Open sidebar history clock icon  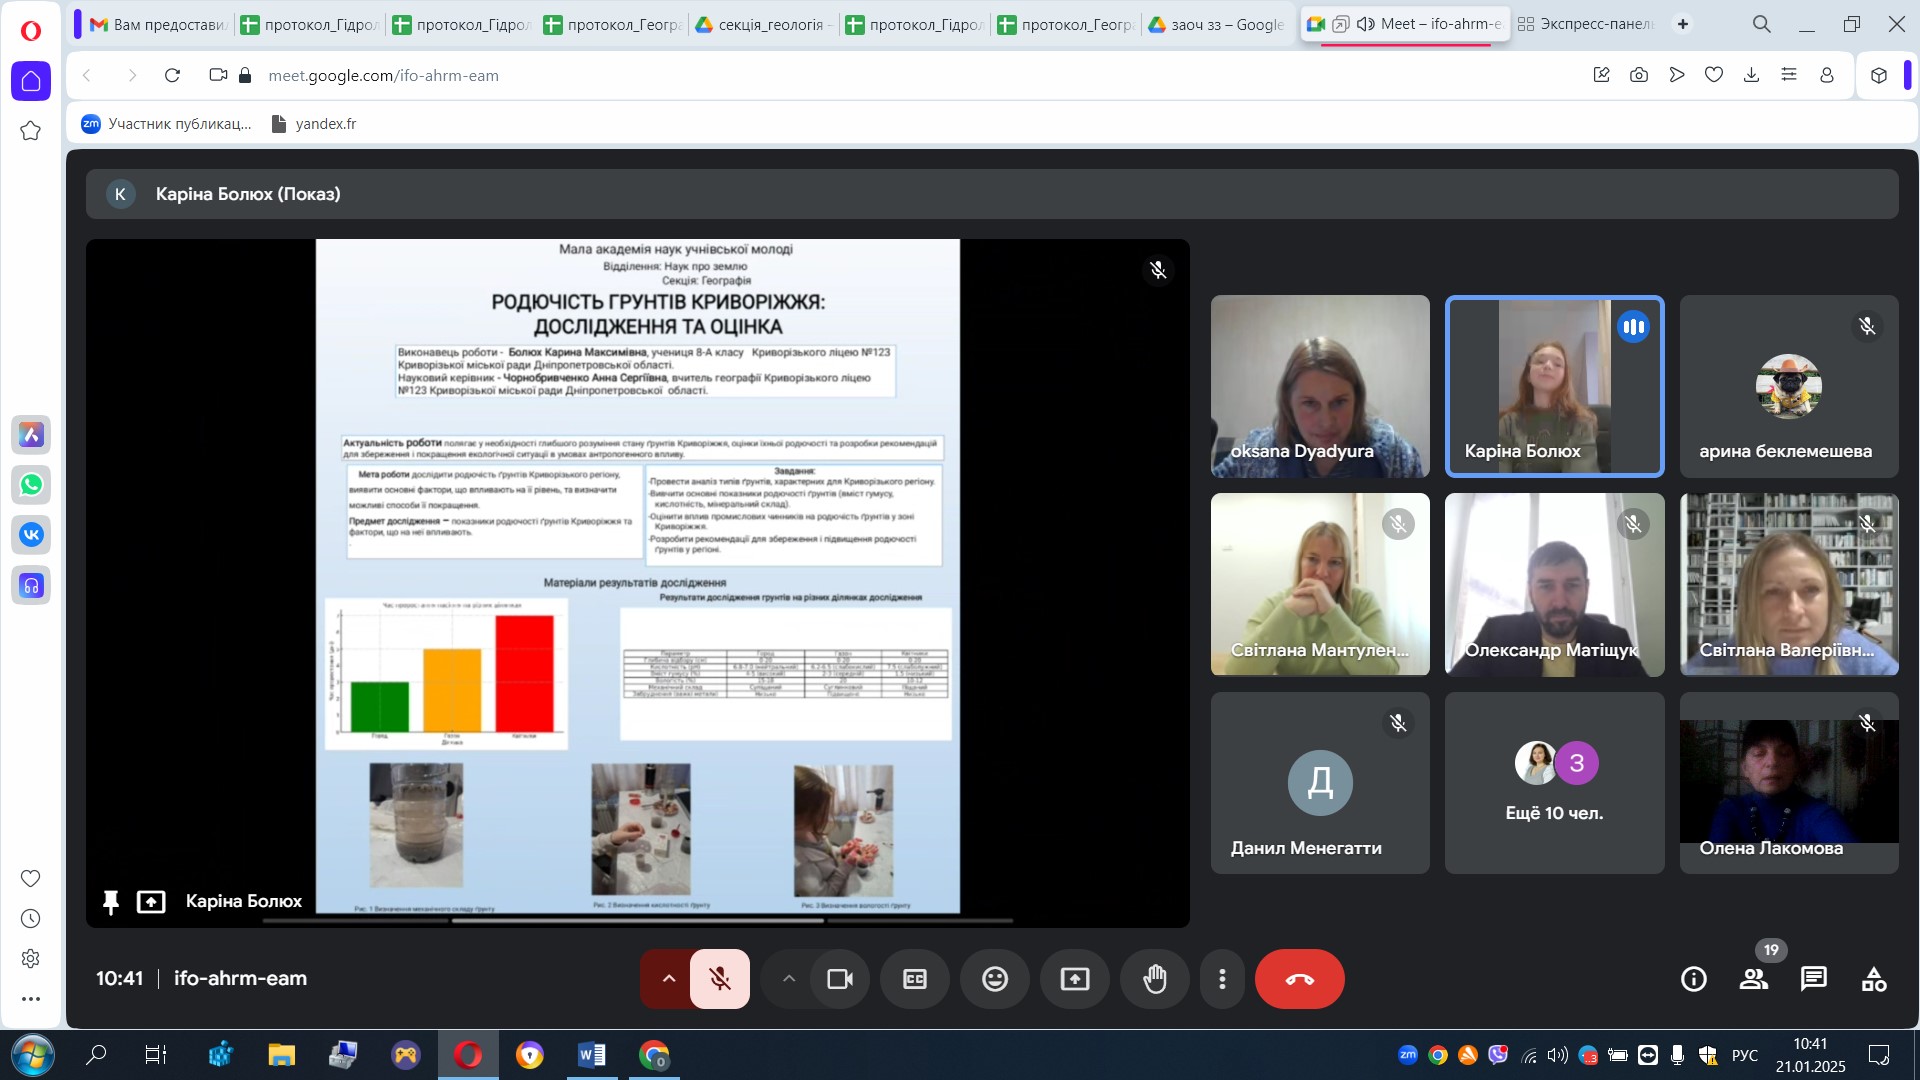[x=31, y=919]
